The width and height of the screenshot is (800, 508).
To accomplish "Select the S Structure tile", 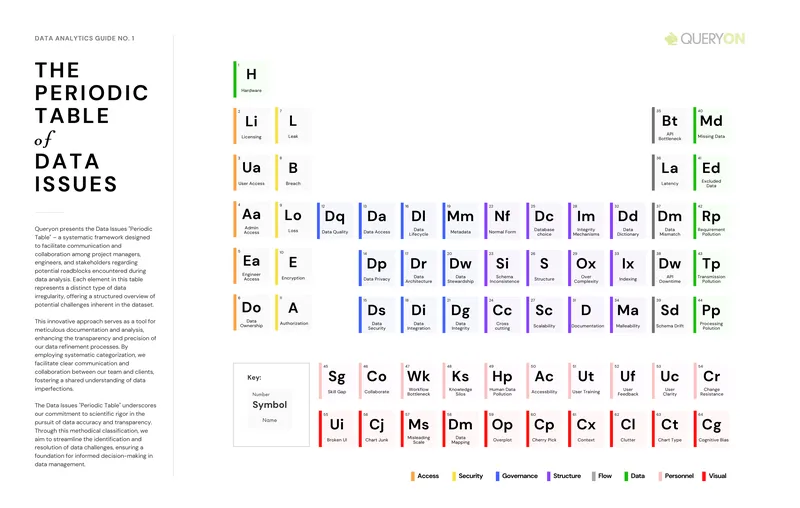I will 544,268.
